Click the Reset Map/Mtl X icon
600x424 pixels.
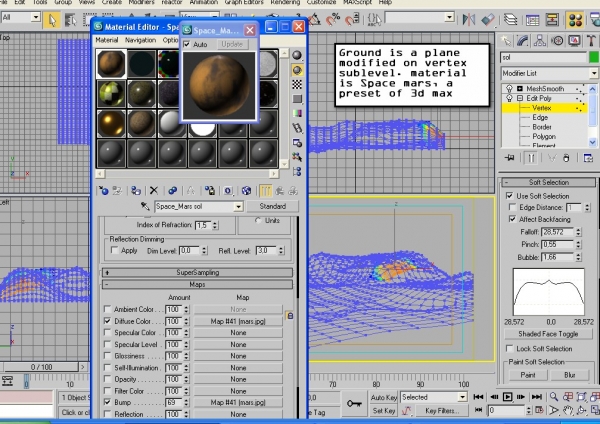coord(154,191)
